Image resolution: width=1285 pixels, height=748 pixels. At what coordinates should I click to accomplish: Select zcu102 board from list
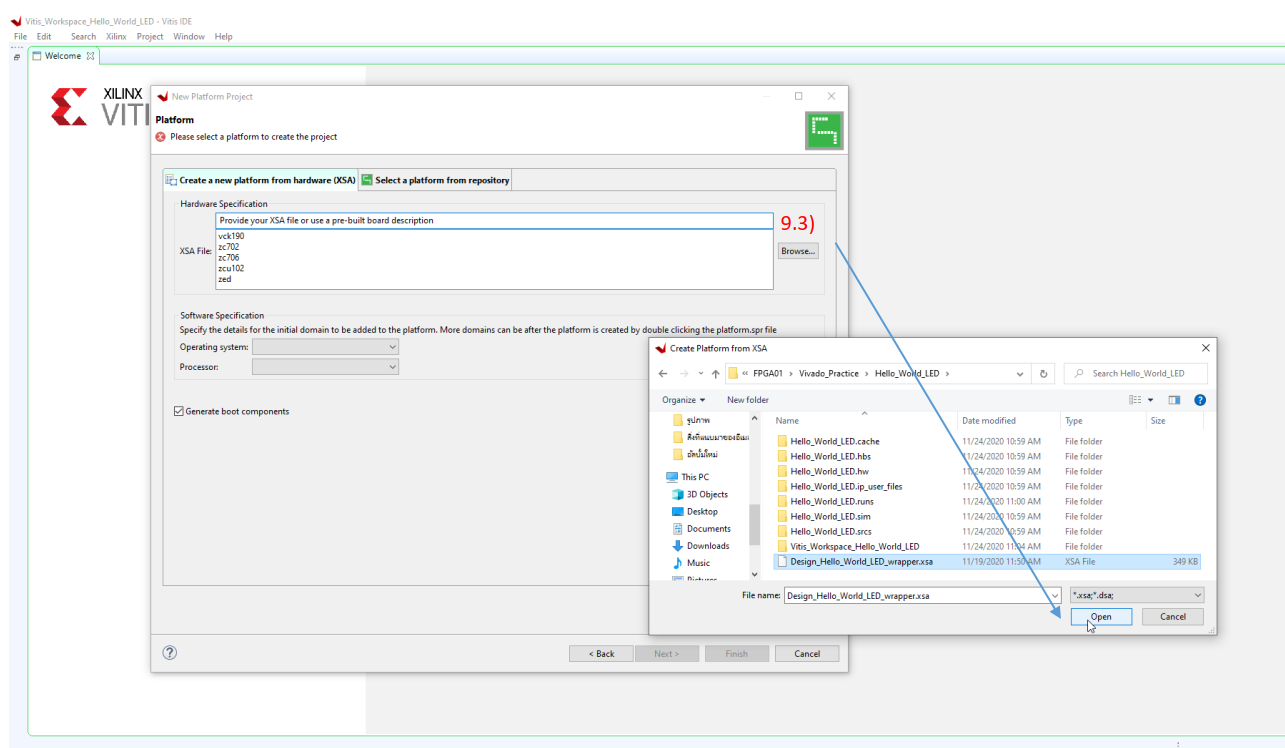pyautogui.click(x=231, y=268)
